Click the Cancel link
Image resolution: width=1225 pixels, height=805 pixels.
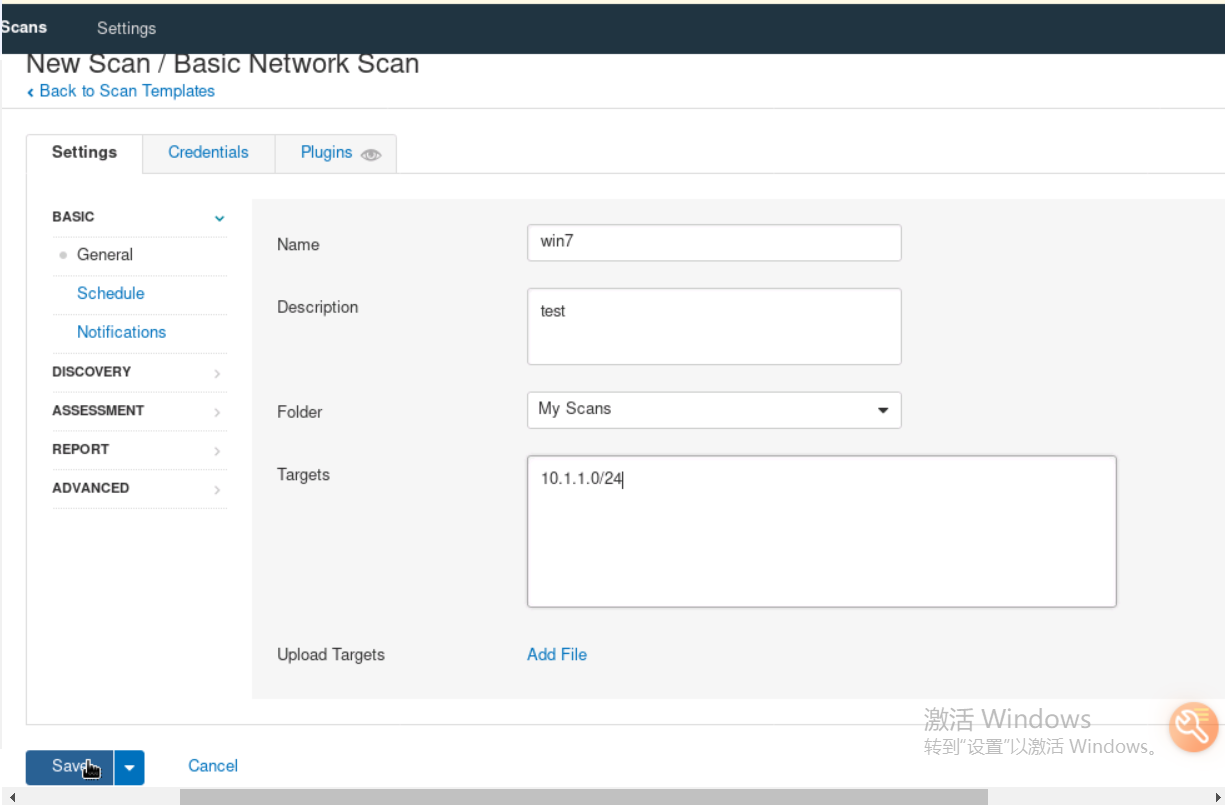tap(213, 766)
